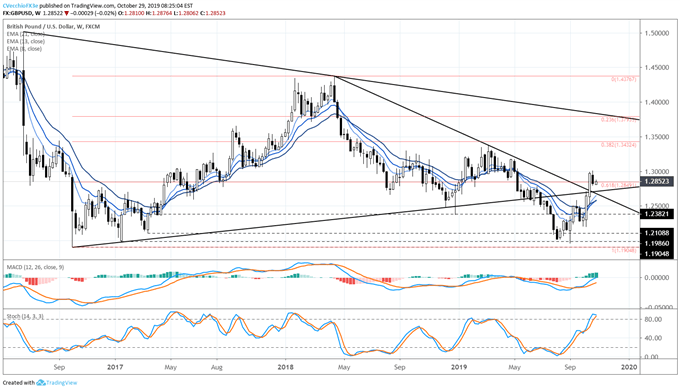Click the 2019 label on time axis
The height and width of the screenshot is (390, 680).
click(459, 367)
